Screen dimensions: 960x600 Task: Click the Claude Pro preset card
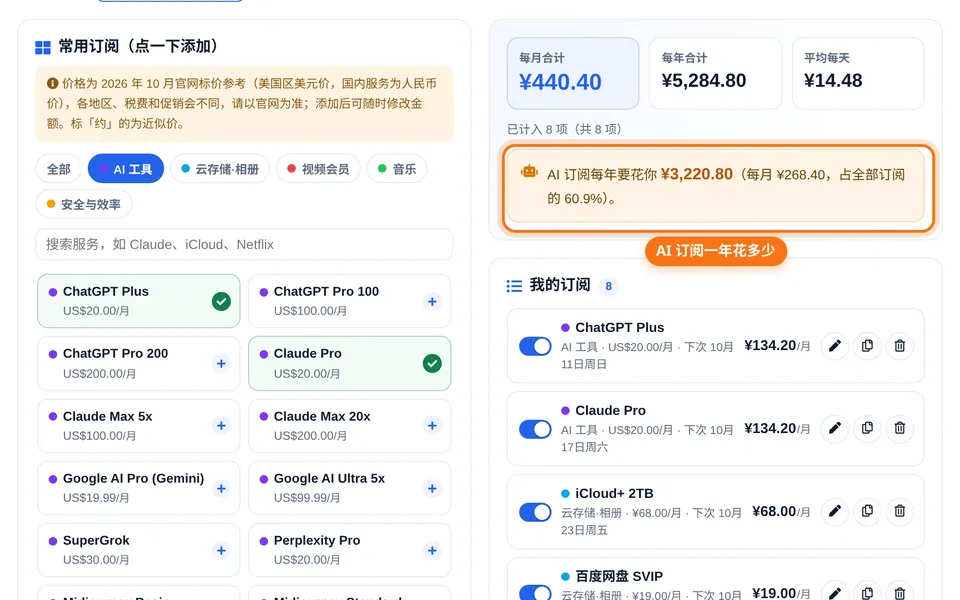click(x=350, y=363)
